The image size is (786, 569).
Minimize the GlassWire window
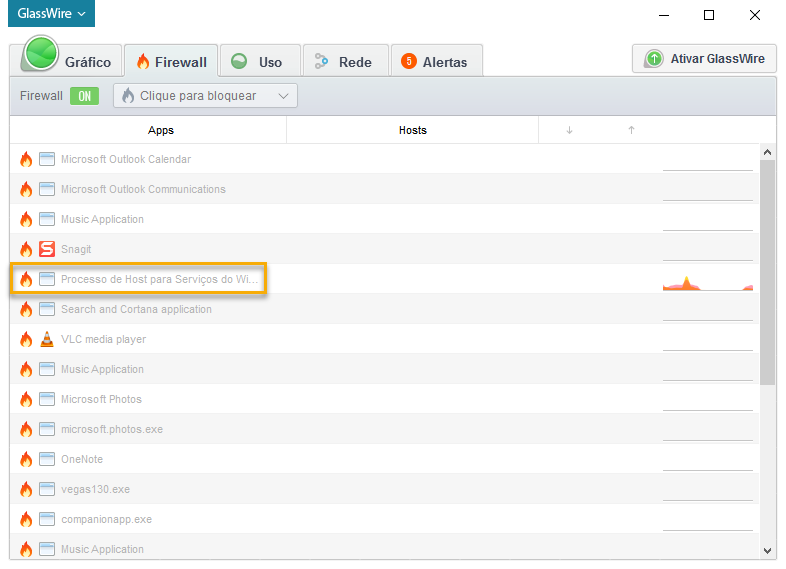(x=664, y=16)
